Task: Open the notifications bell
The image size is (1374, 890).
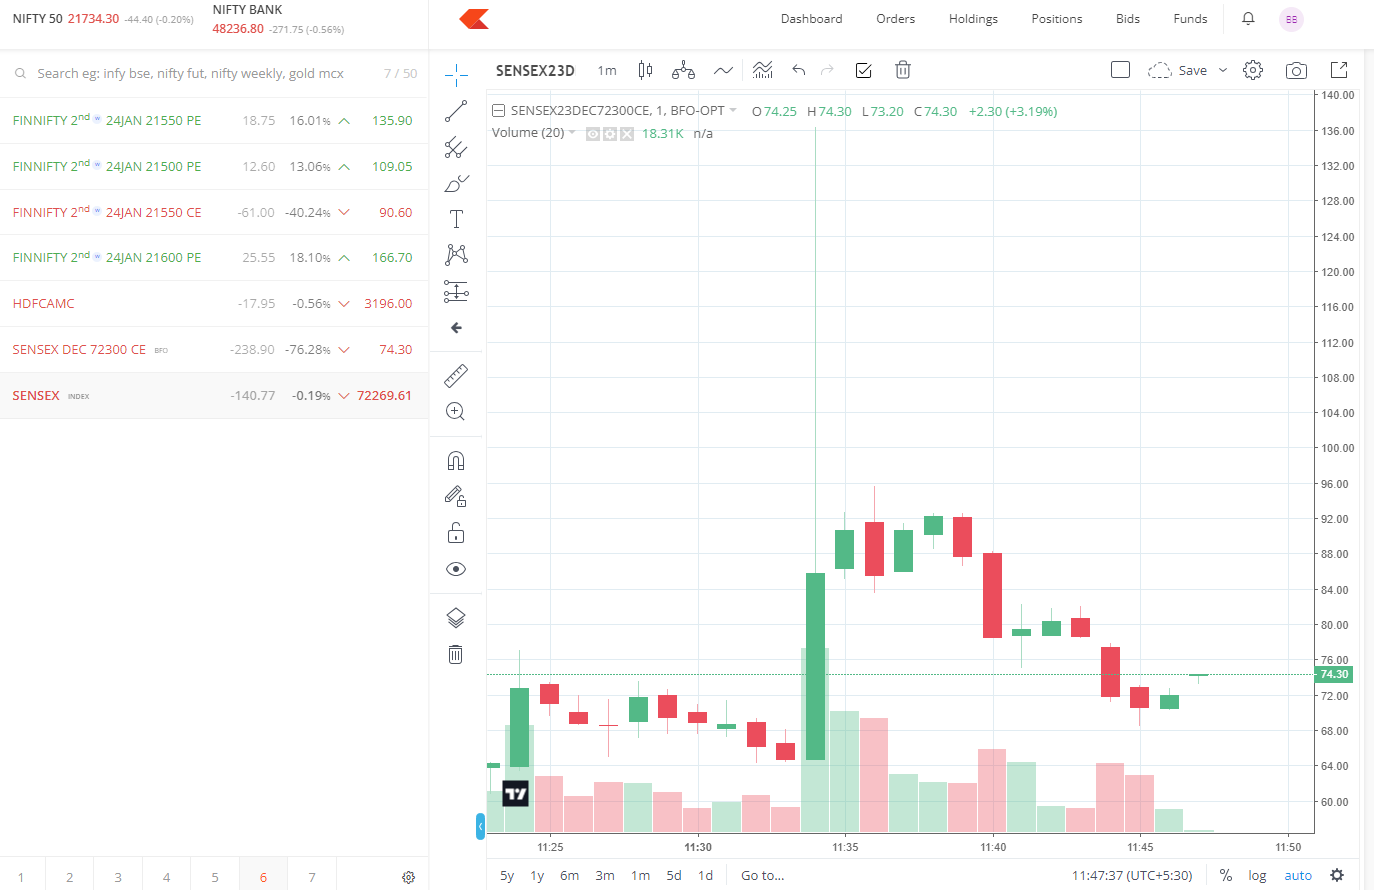Action: click(1248, 19)
